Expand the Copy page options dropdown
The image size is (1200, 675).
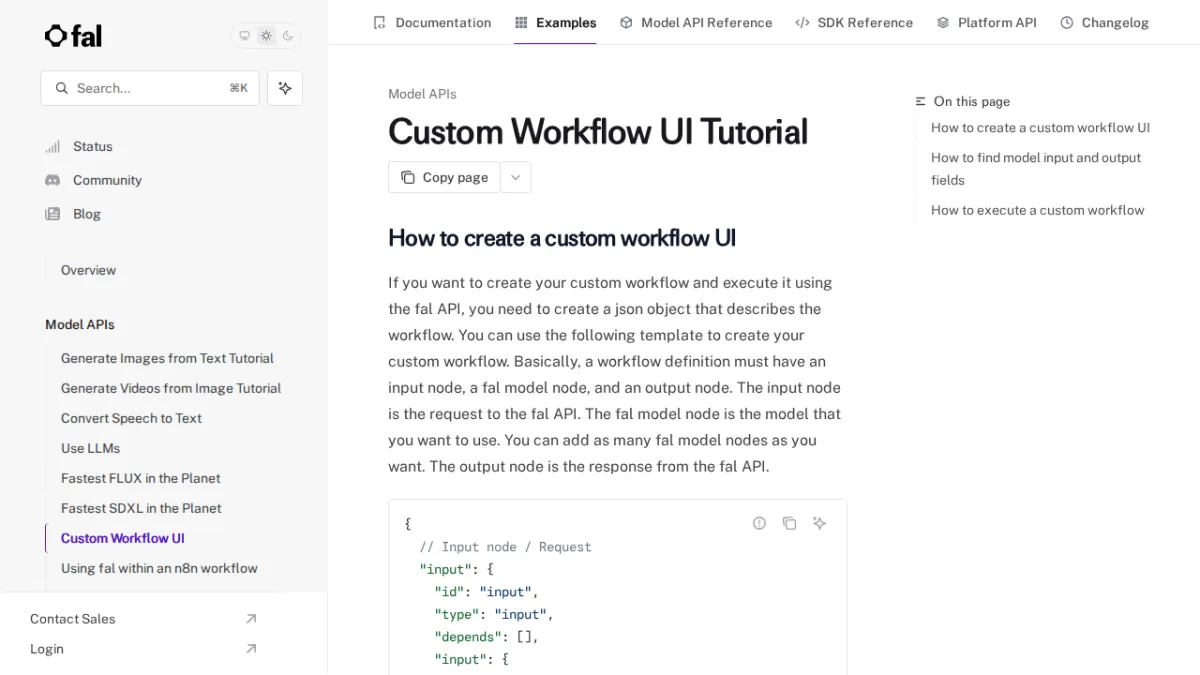pos(515,177)
